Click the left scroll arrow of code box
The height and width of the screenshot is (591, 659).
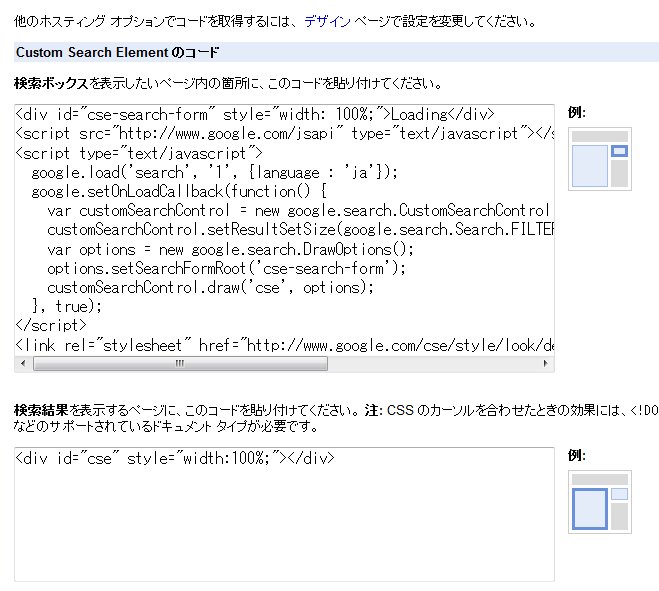(x=23, y=363)
